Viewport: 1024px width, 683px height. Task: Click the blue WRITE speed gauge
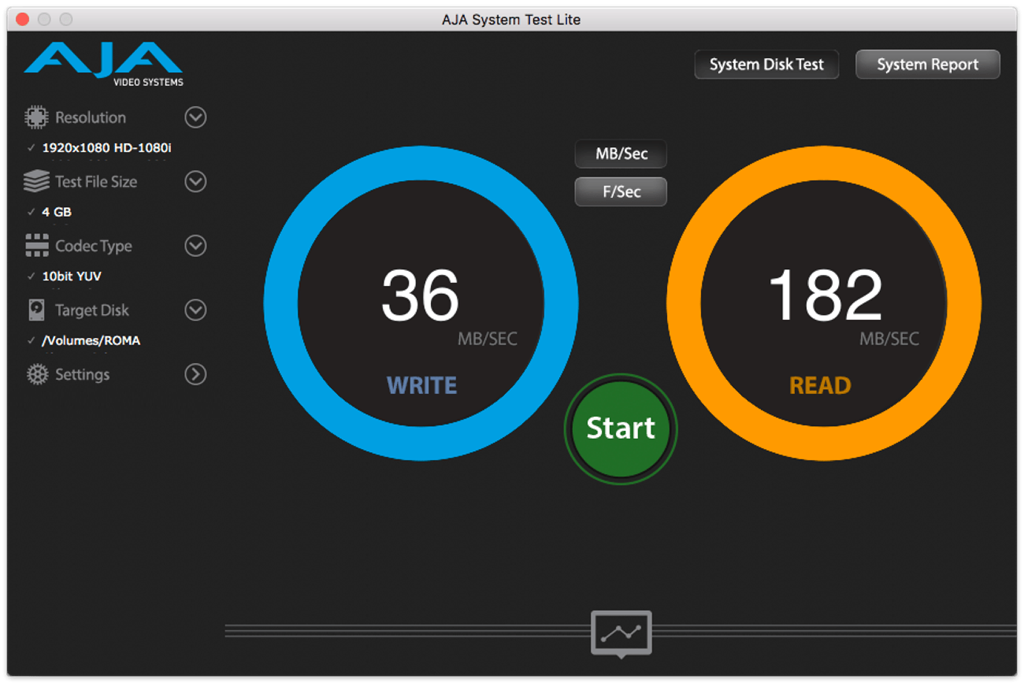tap(420, 304)
